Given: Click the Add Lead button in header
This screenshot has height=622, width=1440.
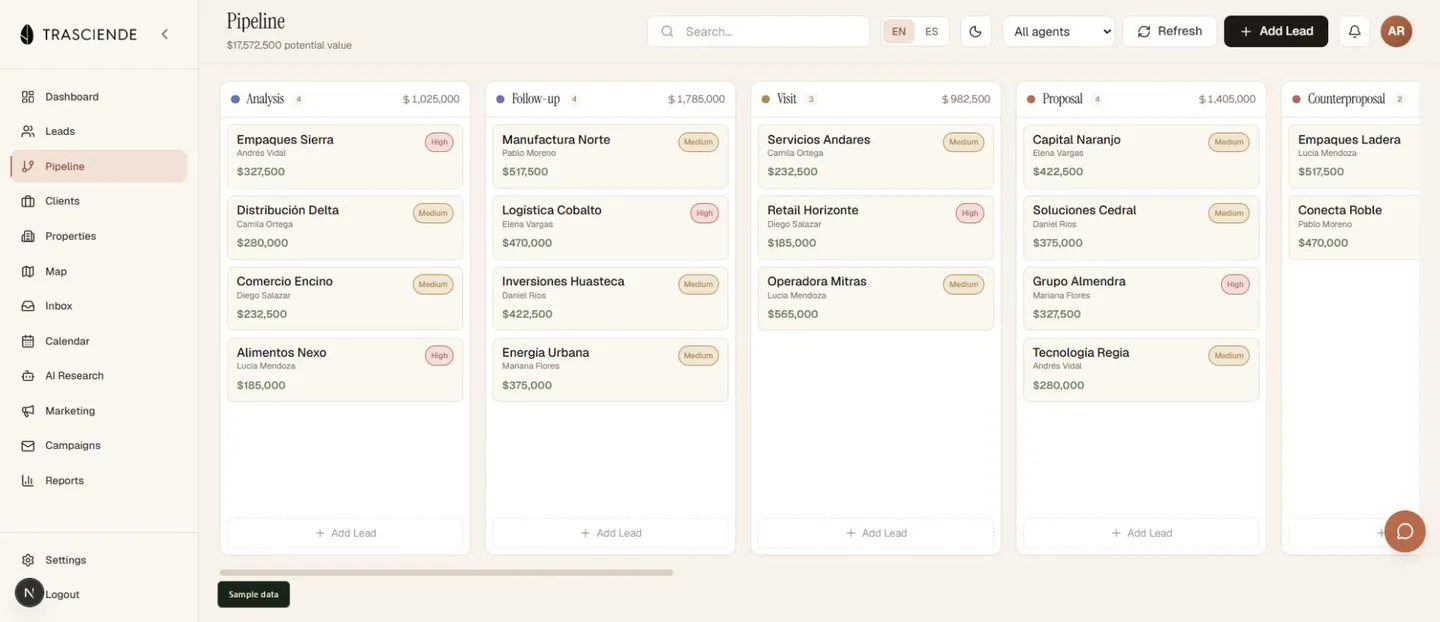Looking at the screenshot, I should 1276,31.
